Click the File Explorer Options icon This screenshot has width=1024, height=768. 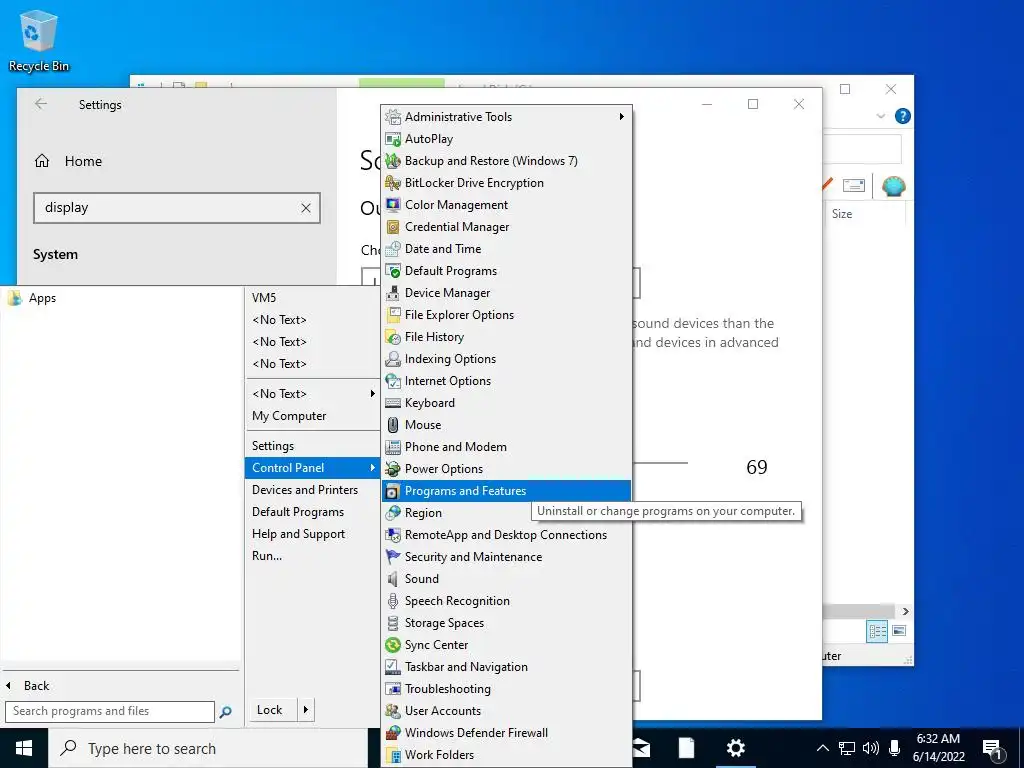click(392, 315)
